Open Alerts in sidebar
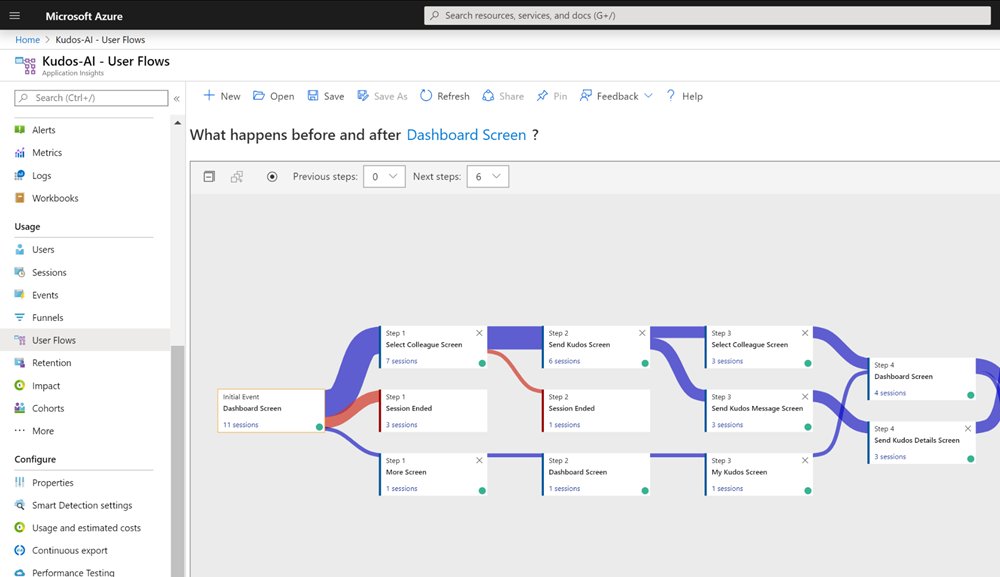This screenshot has height=577, width=1000. tap(43, 130)
